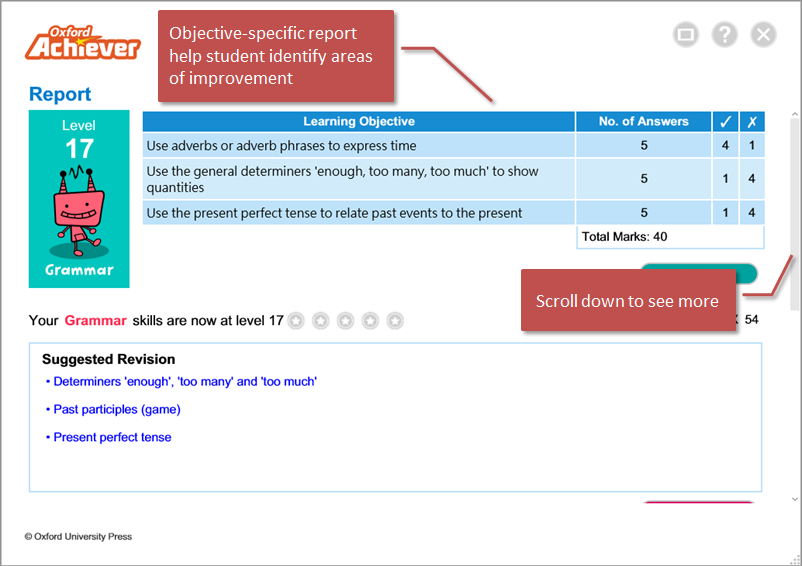The height and width of the screenshot is (566, 802).
Task: Click the fullscreen window icon
Action: click(x=685, y=34)
